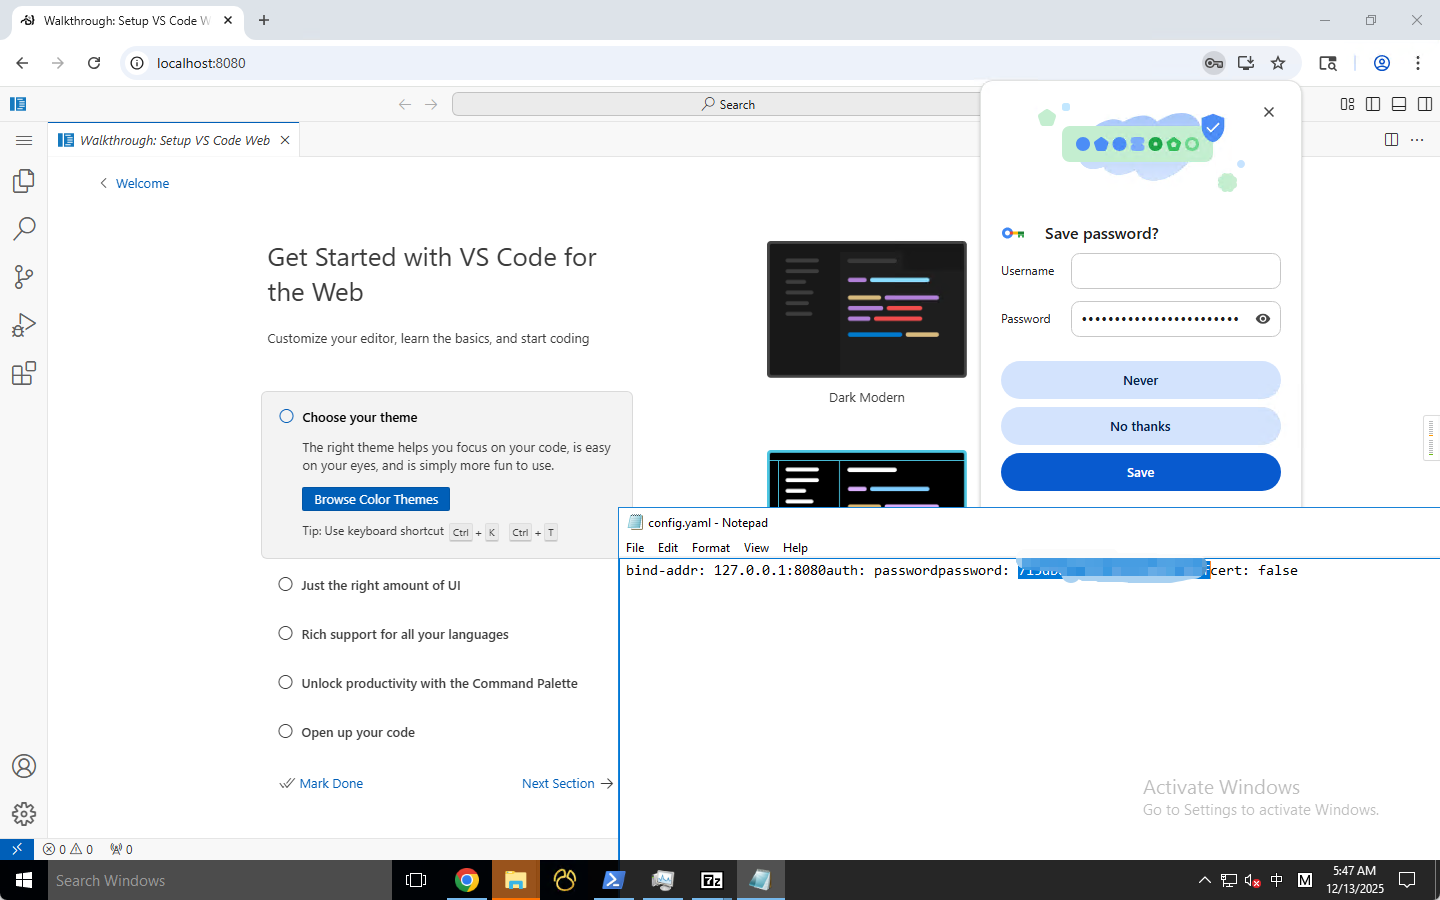The width and height of the screenshot is (1440, 900).
Task: Expand the VS Code hamburger menu
Action: click(x=24, y=141)
